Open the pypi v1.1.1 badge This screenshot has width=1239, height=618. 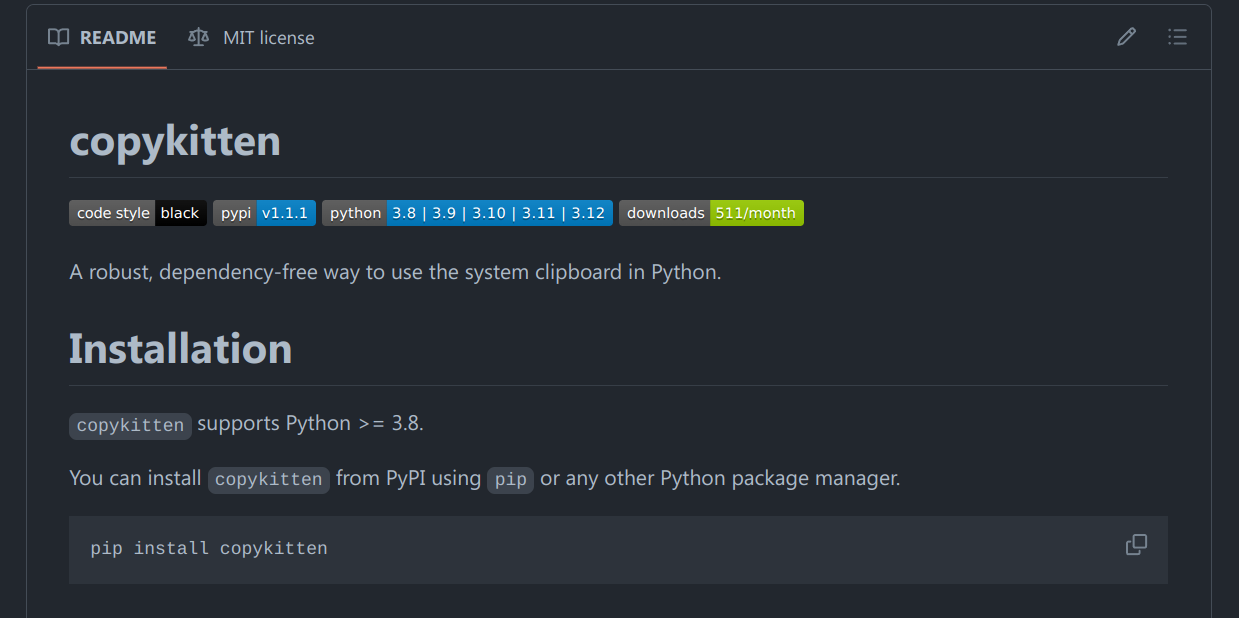click(x=264, y=213)
